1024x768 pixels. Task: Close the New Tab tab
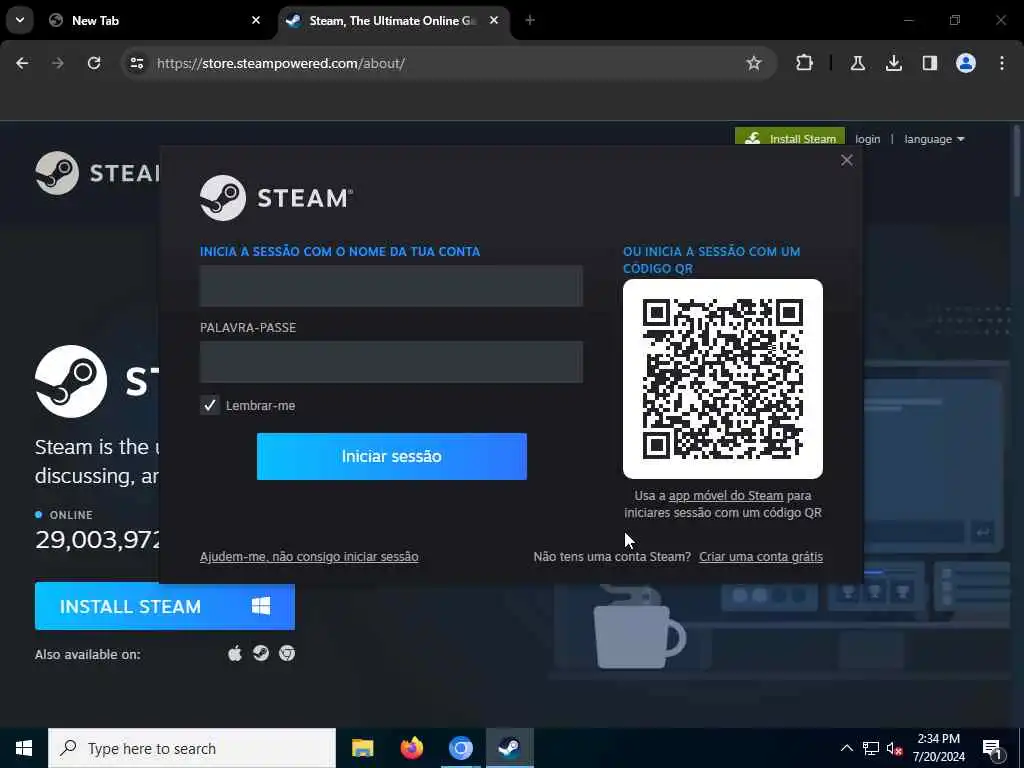coord(256,20)
